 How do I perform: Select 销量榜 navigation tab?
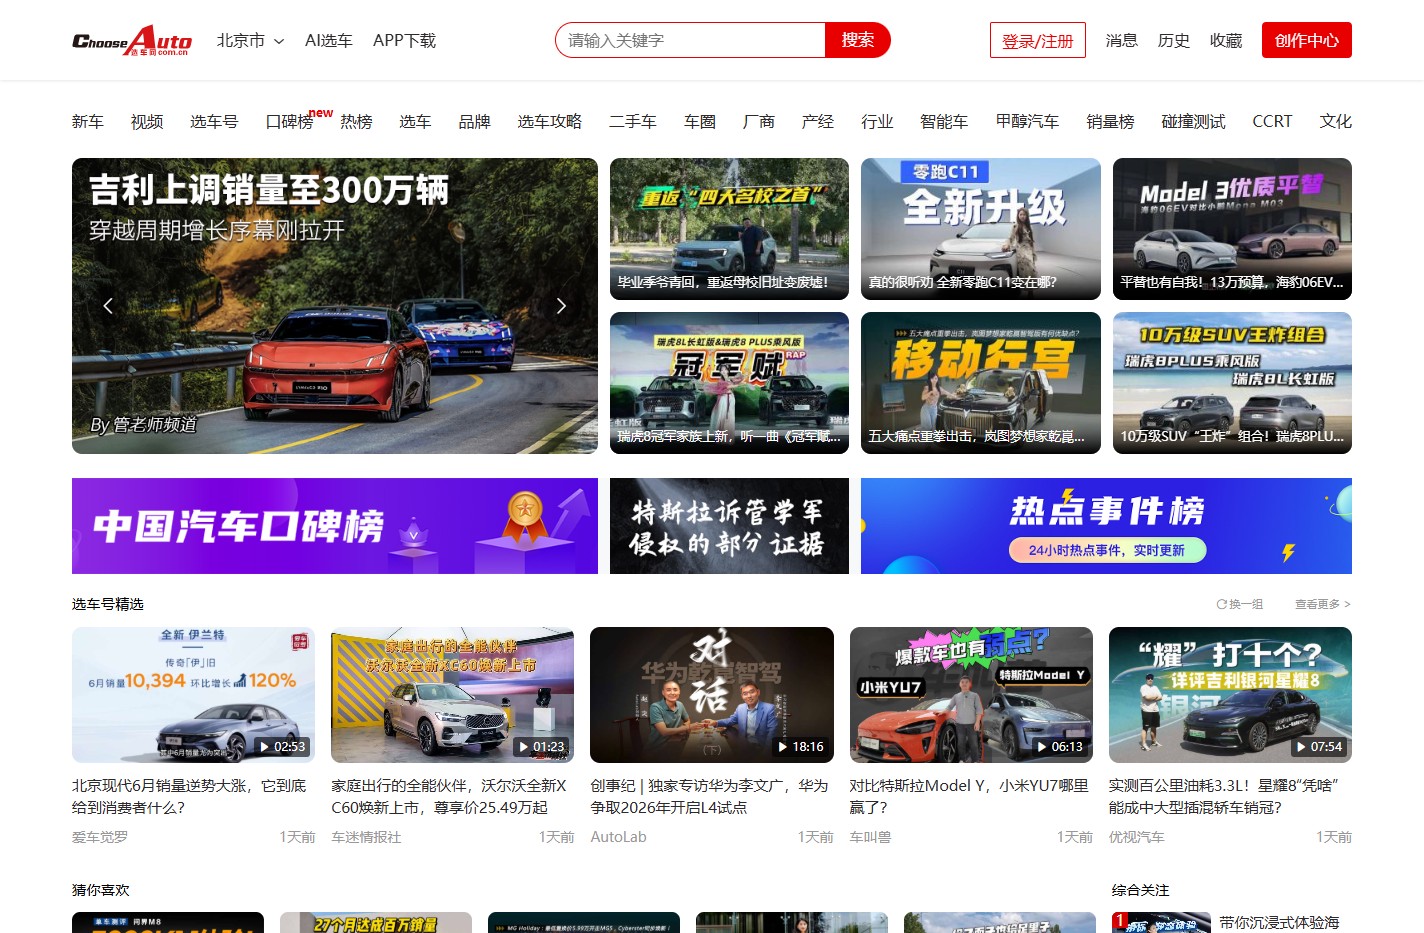coord(1110,122)
